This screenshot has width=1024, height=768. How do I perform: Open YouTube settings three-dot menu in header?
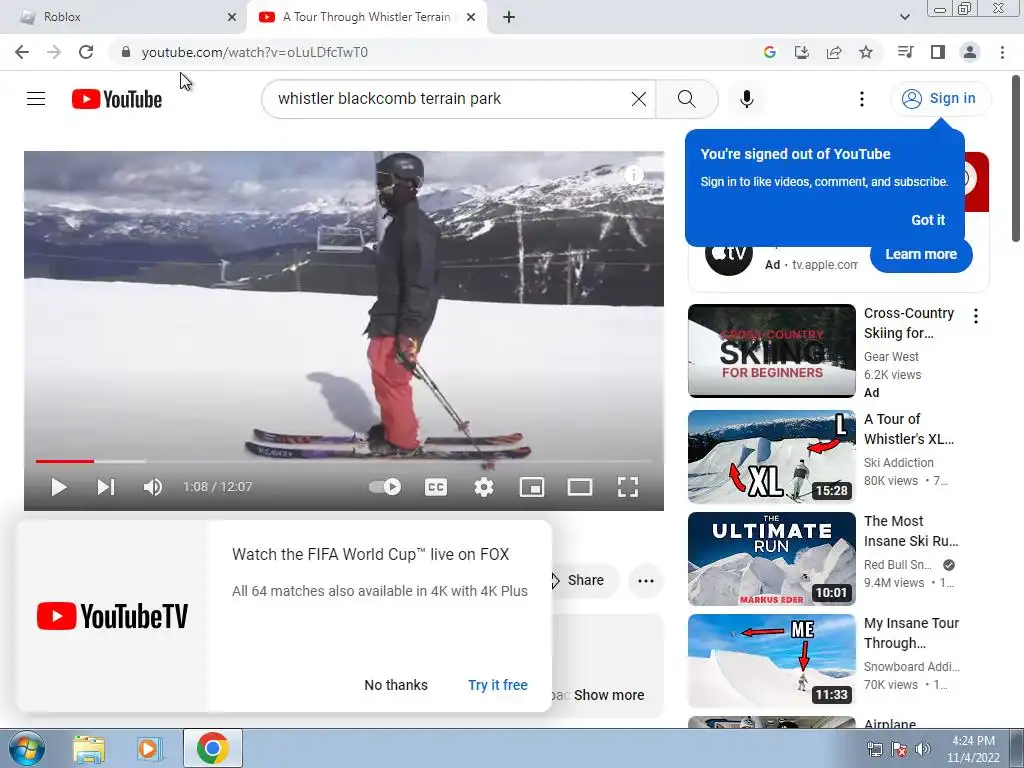pyautogui.click(x=862, y=99)
